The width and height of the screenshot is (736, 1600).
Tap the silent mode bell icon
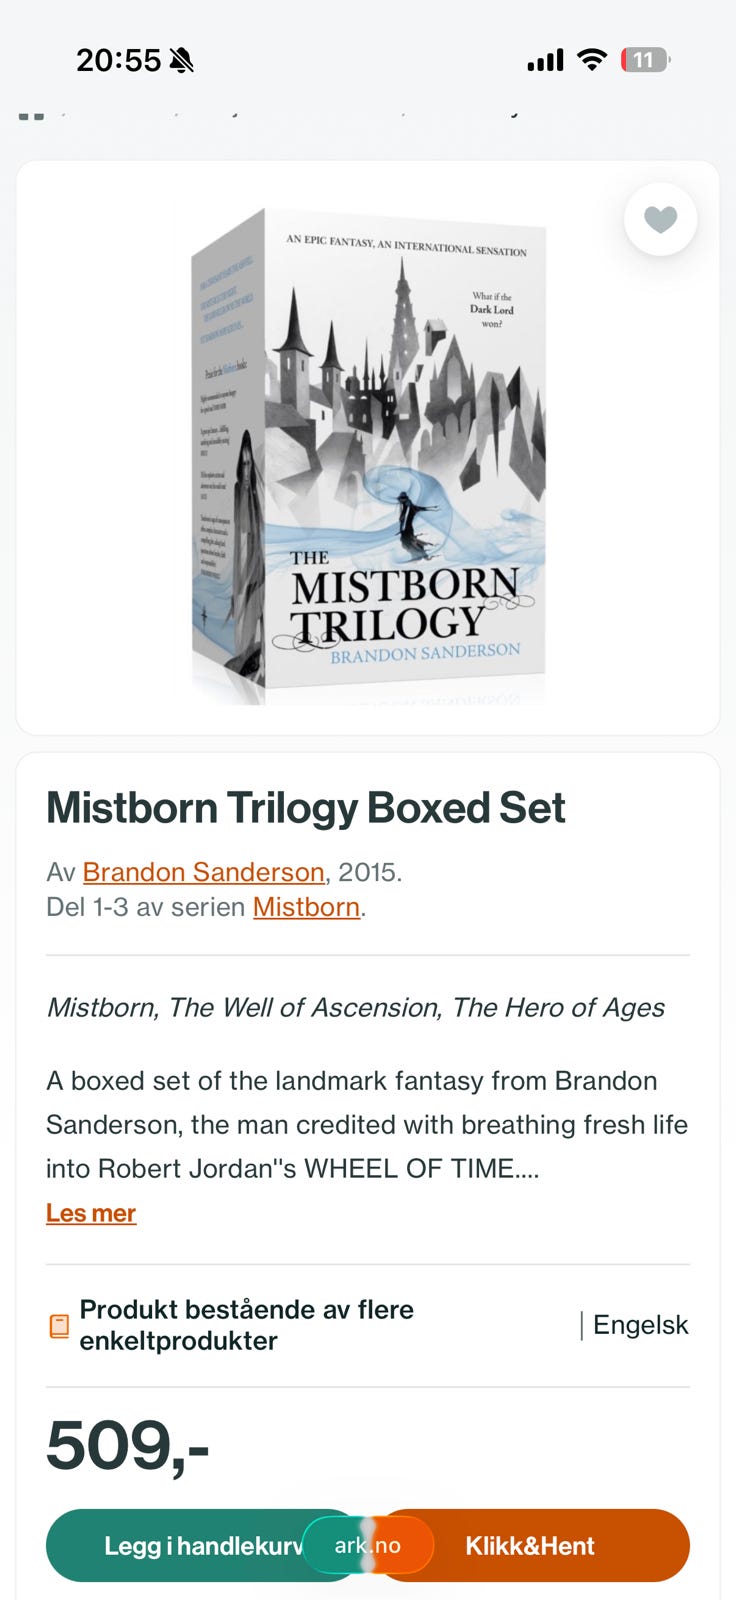[x=181, y=61]
